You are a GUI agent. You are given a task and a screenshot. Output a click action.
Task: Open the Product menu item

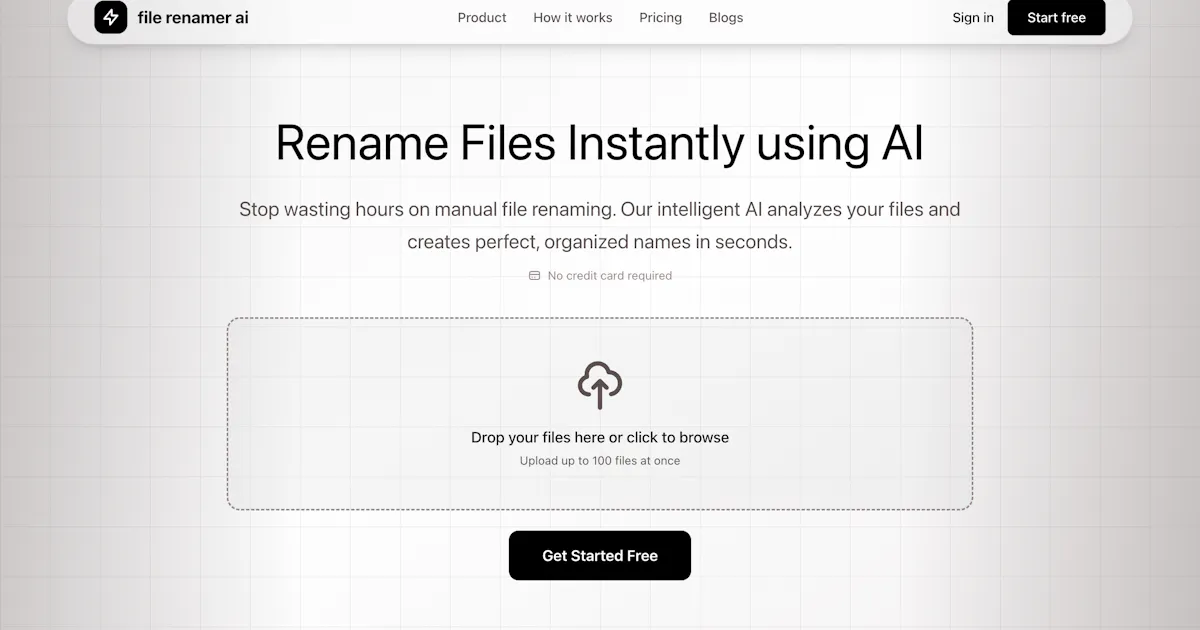tap(482, 18)
